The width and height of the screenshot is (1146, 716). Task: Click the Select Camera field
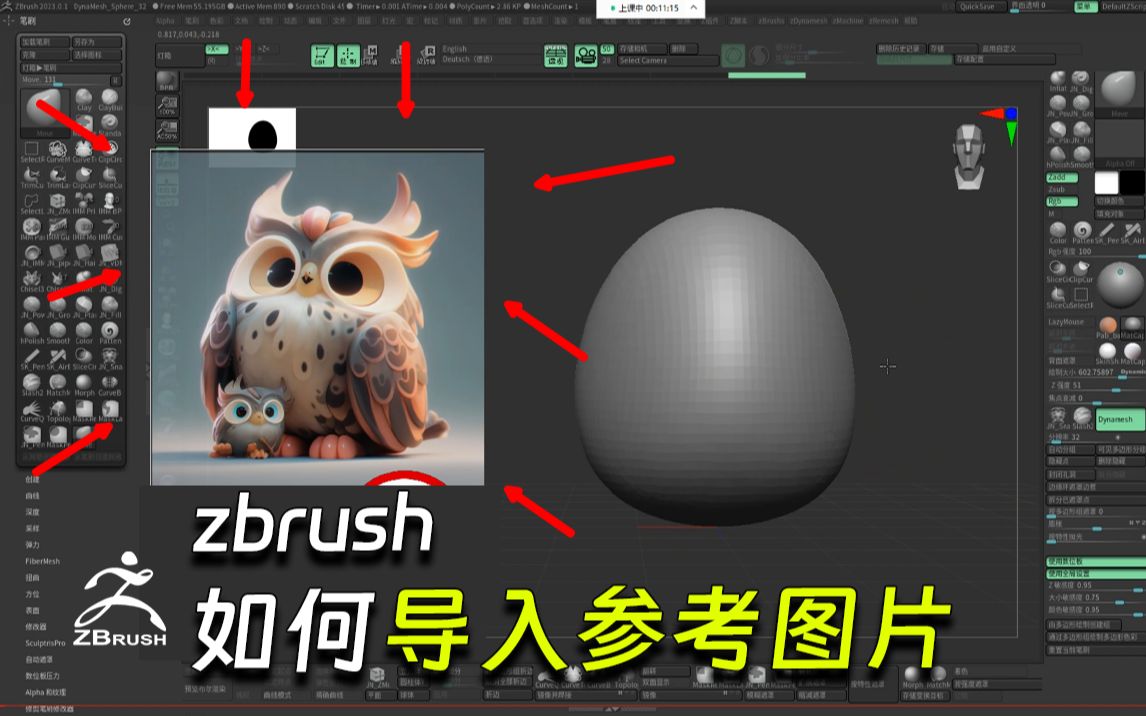[x=667, y=61]
